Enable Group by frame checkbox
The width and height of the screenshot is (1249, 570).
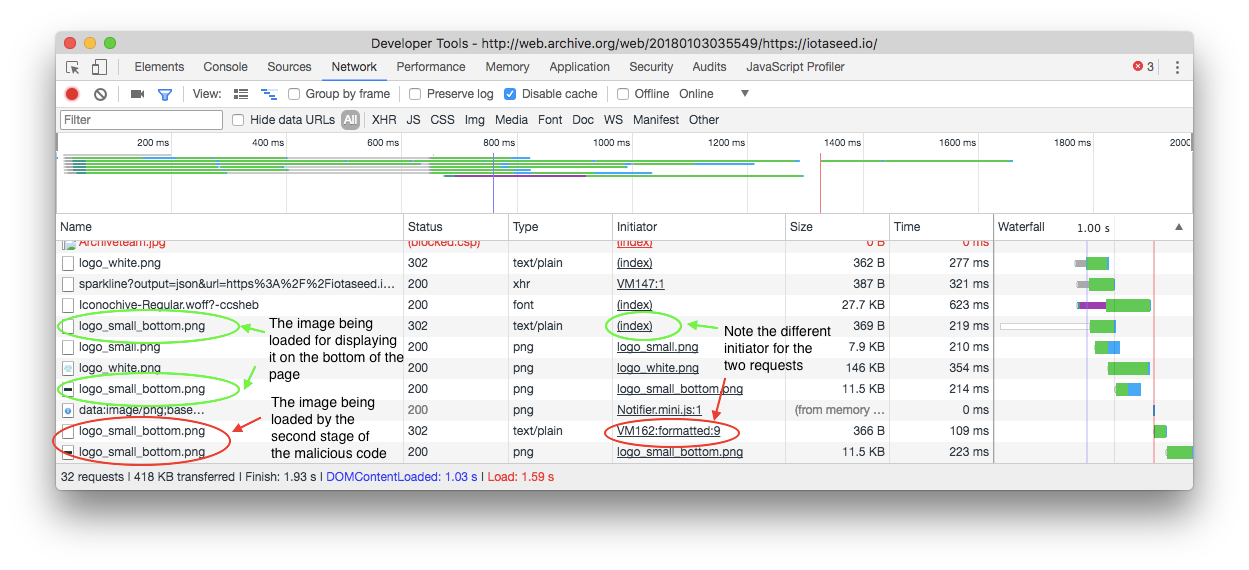click(x=294, y=94)
